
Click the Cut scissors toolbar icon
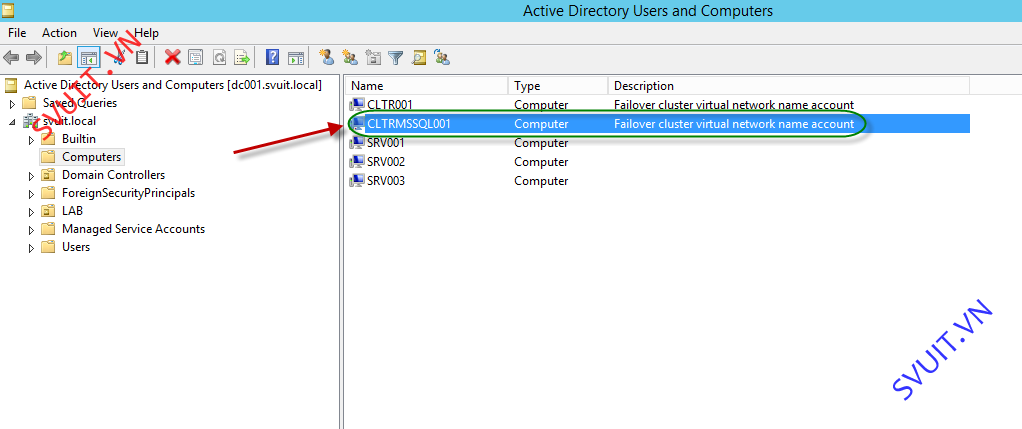point(119,57)
